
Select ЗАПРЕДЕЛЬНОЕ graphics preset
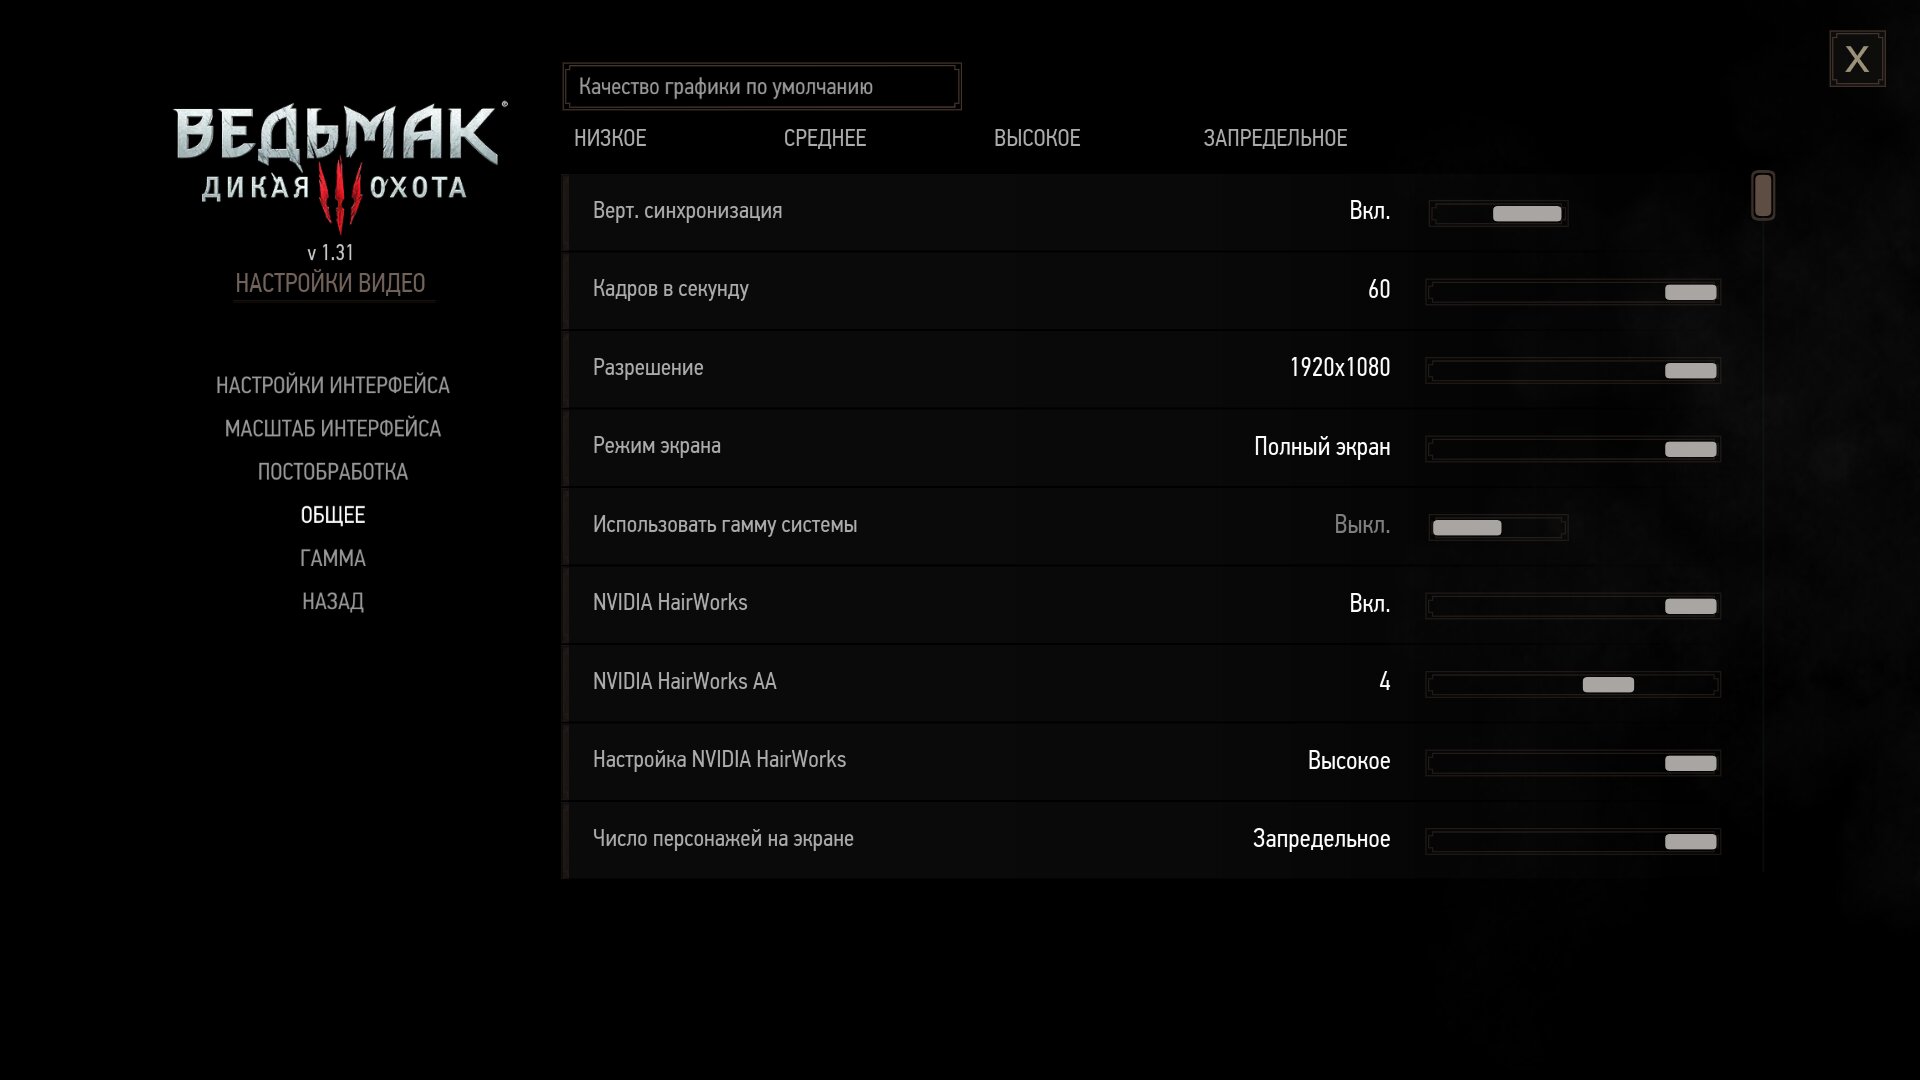point(1275,138)
